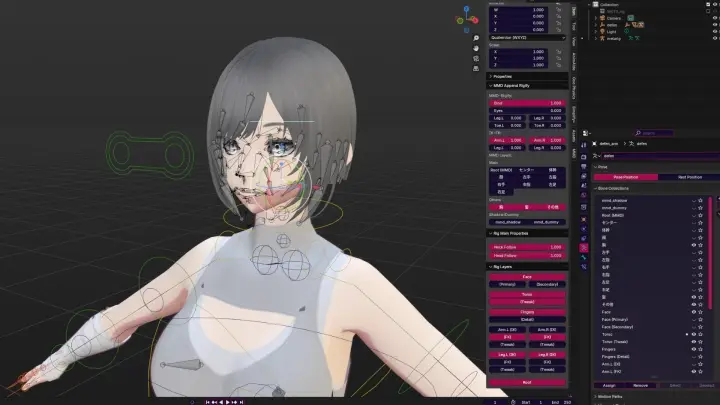Click the star icon on mmd_shadow row

click(700, 201)
